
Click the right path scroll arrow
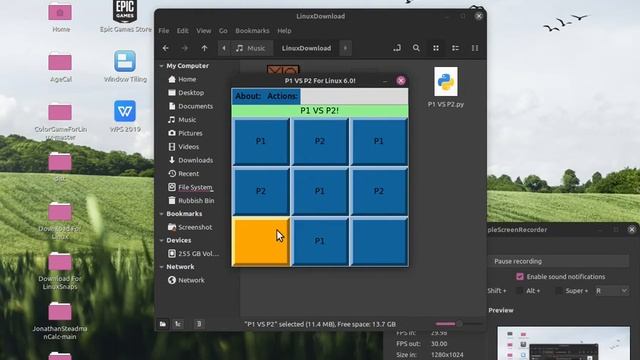(345, 48)
